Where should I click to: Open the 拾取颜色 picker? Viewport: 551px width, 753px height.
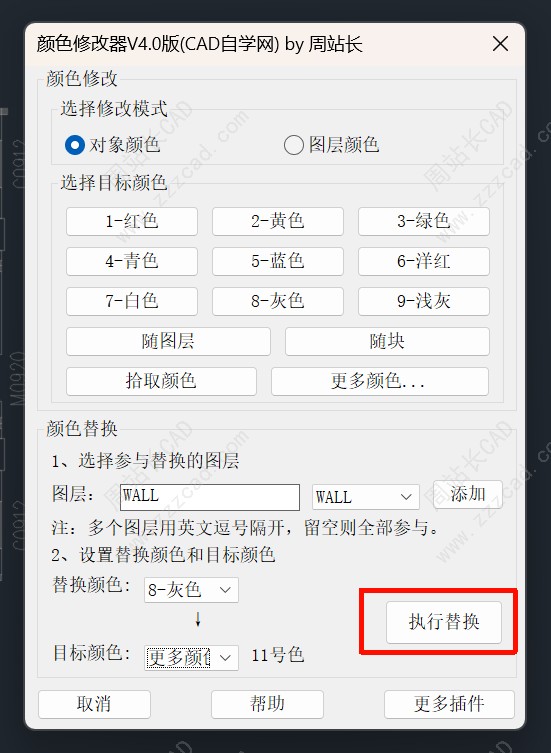coord(161,381)
